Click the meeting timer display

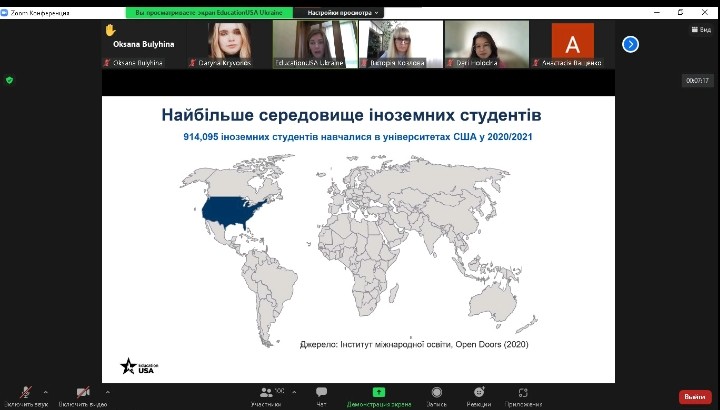point(697,81)
